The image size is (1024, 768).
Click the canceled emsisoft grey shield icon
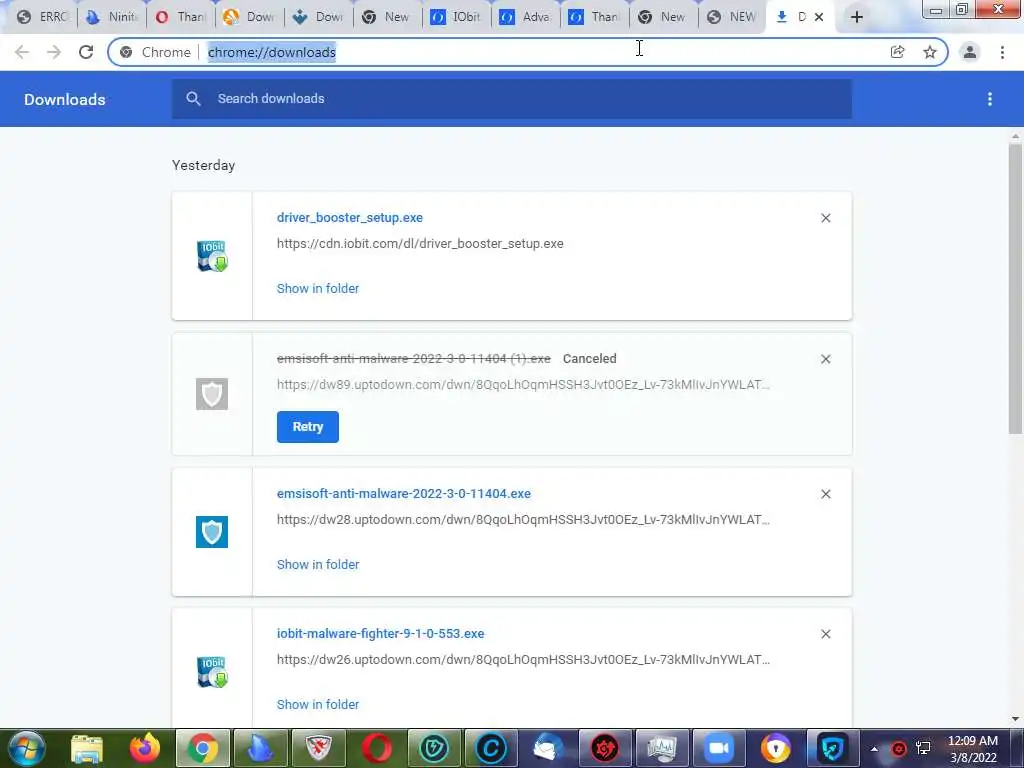point(212,394)
